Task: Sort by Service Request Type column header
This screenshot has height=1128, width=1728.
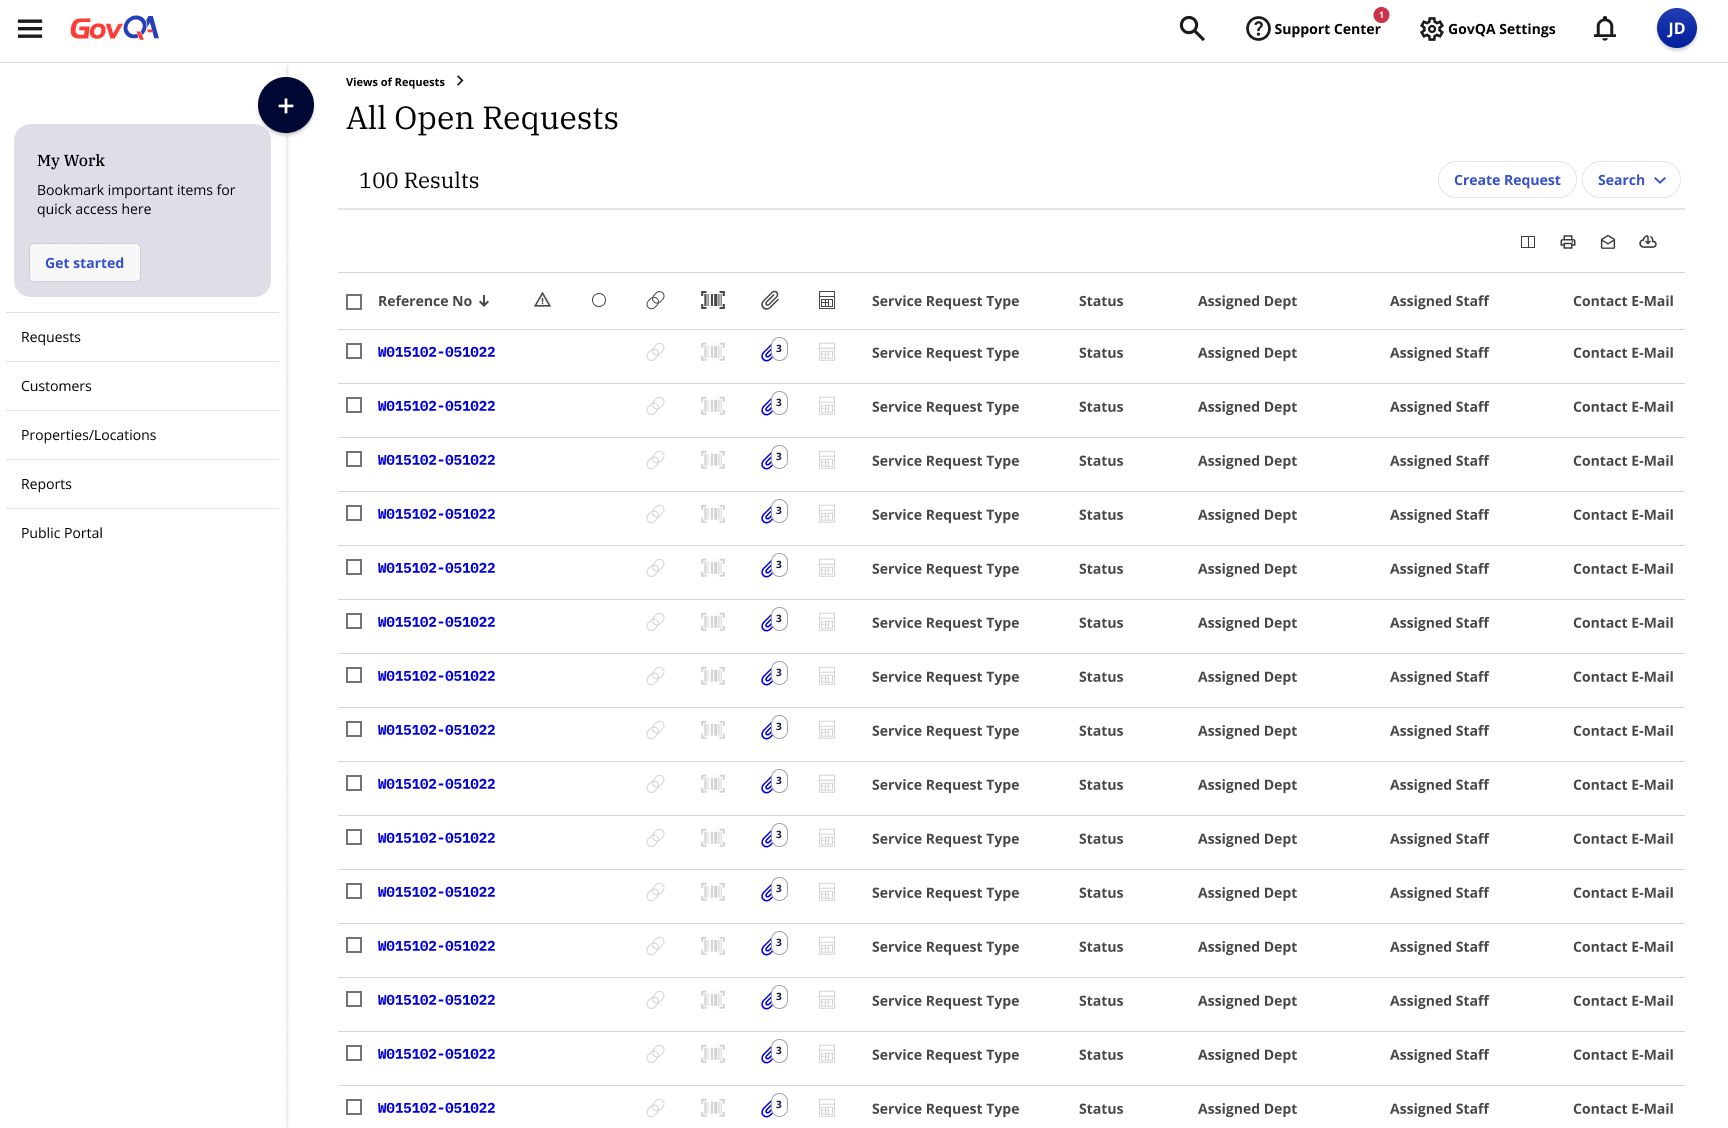Action: pos(945,301)
